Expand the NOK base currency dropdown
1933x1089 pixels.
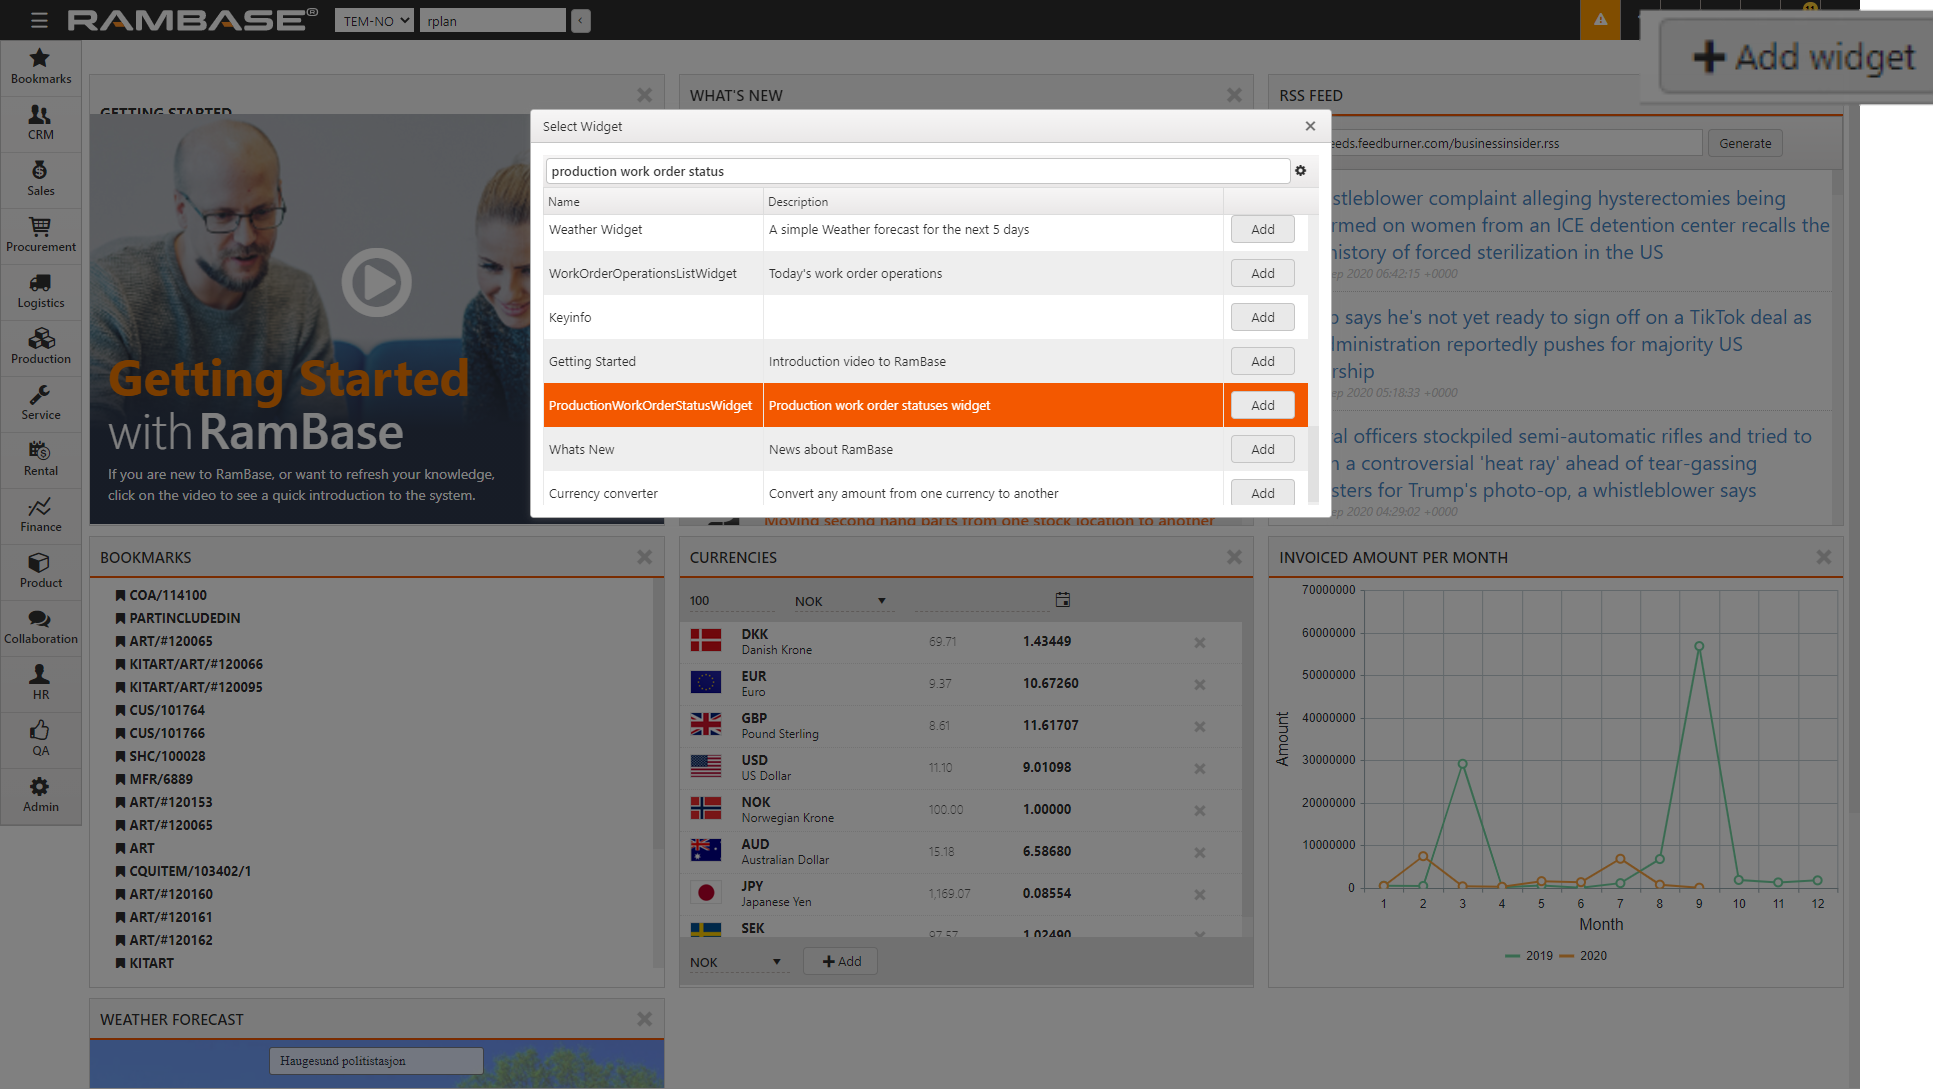pyautogui.click(x=840, y=601)
